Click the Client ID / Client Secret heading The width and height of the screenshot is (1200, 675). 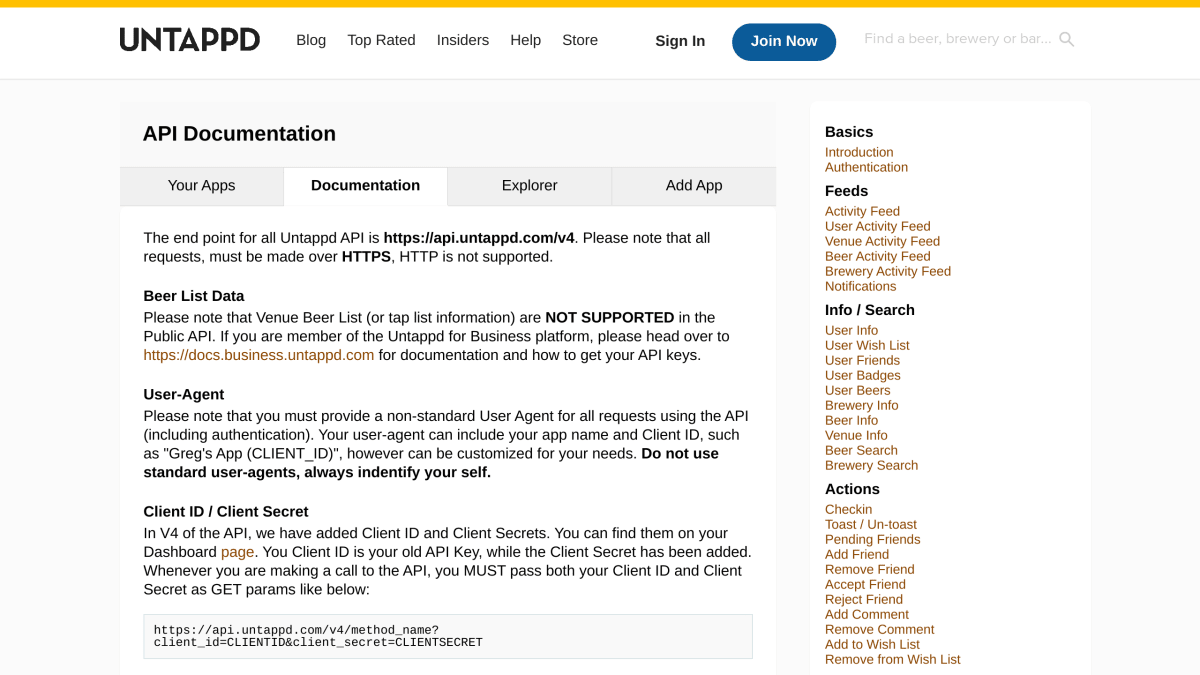coord(226,512)
